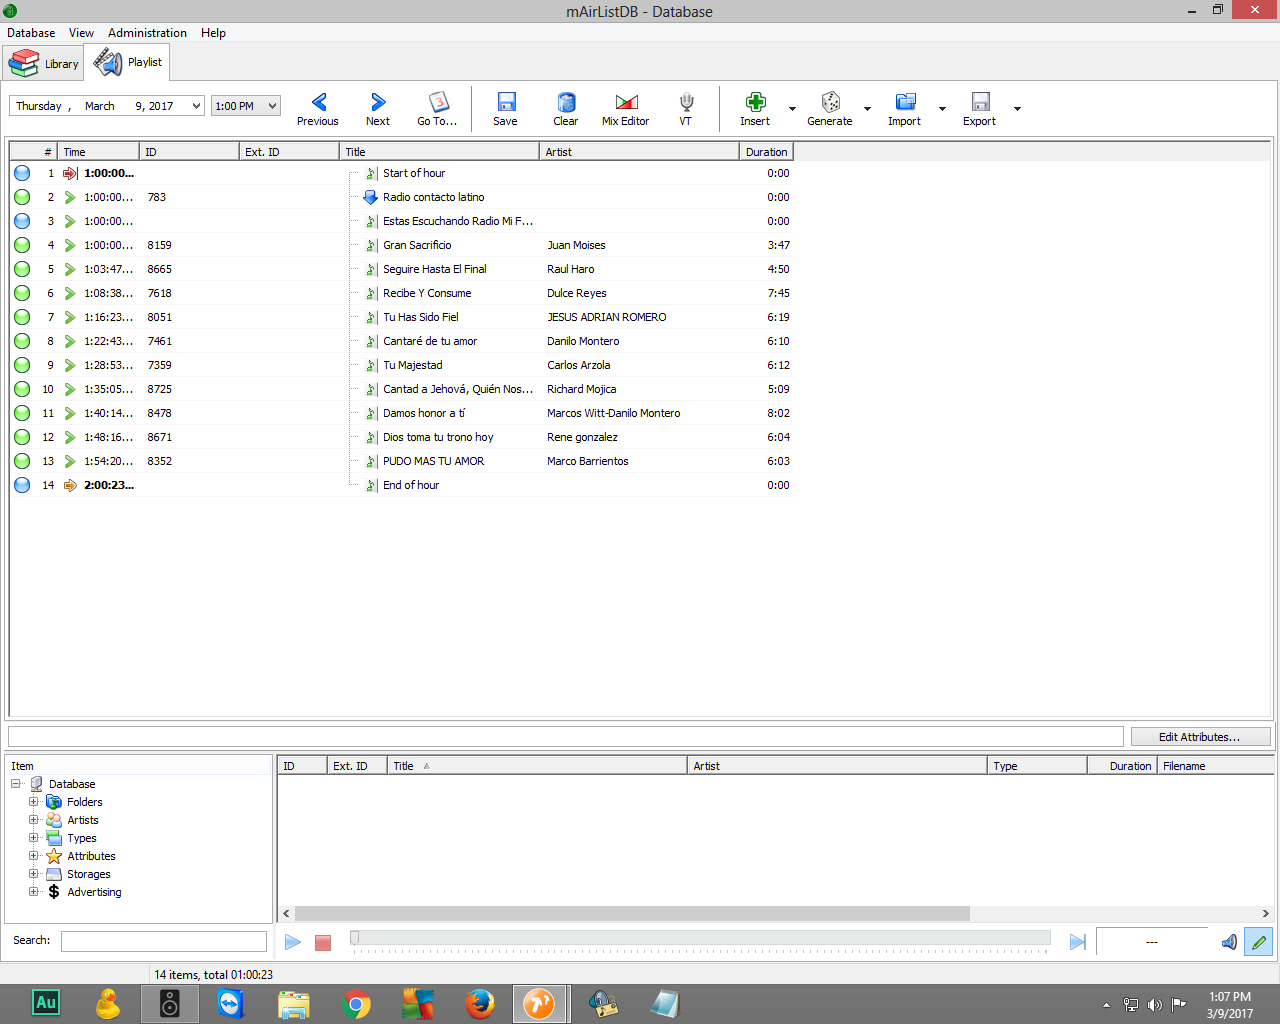Click the Export icon
Viewport: 1280px width, 1024px height.
tap(980, 102)
